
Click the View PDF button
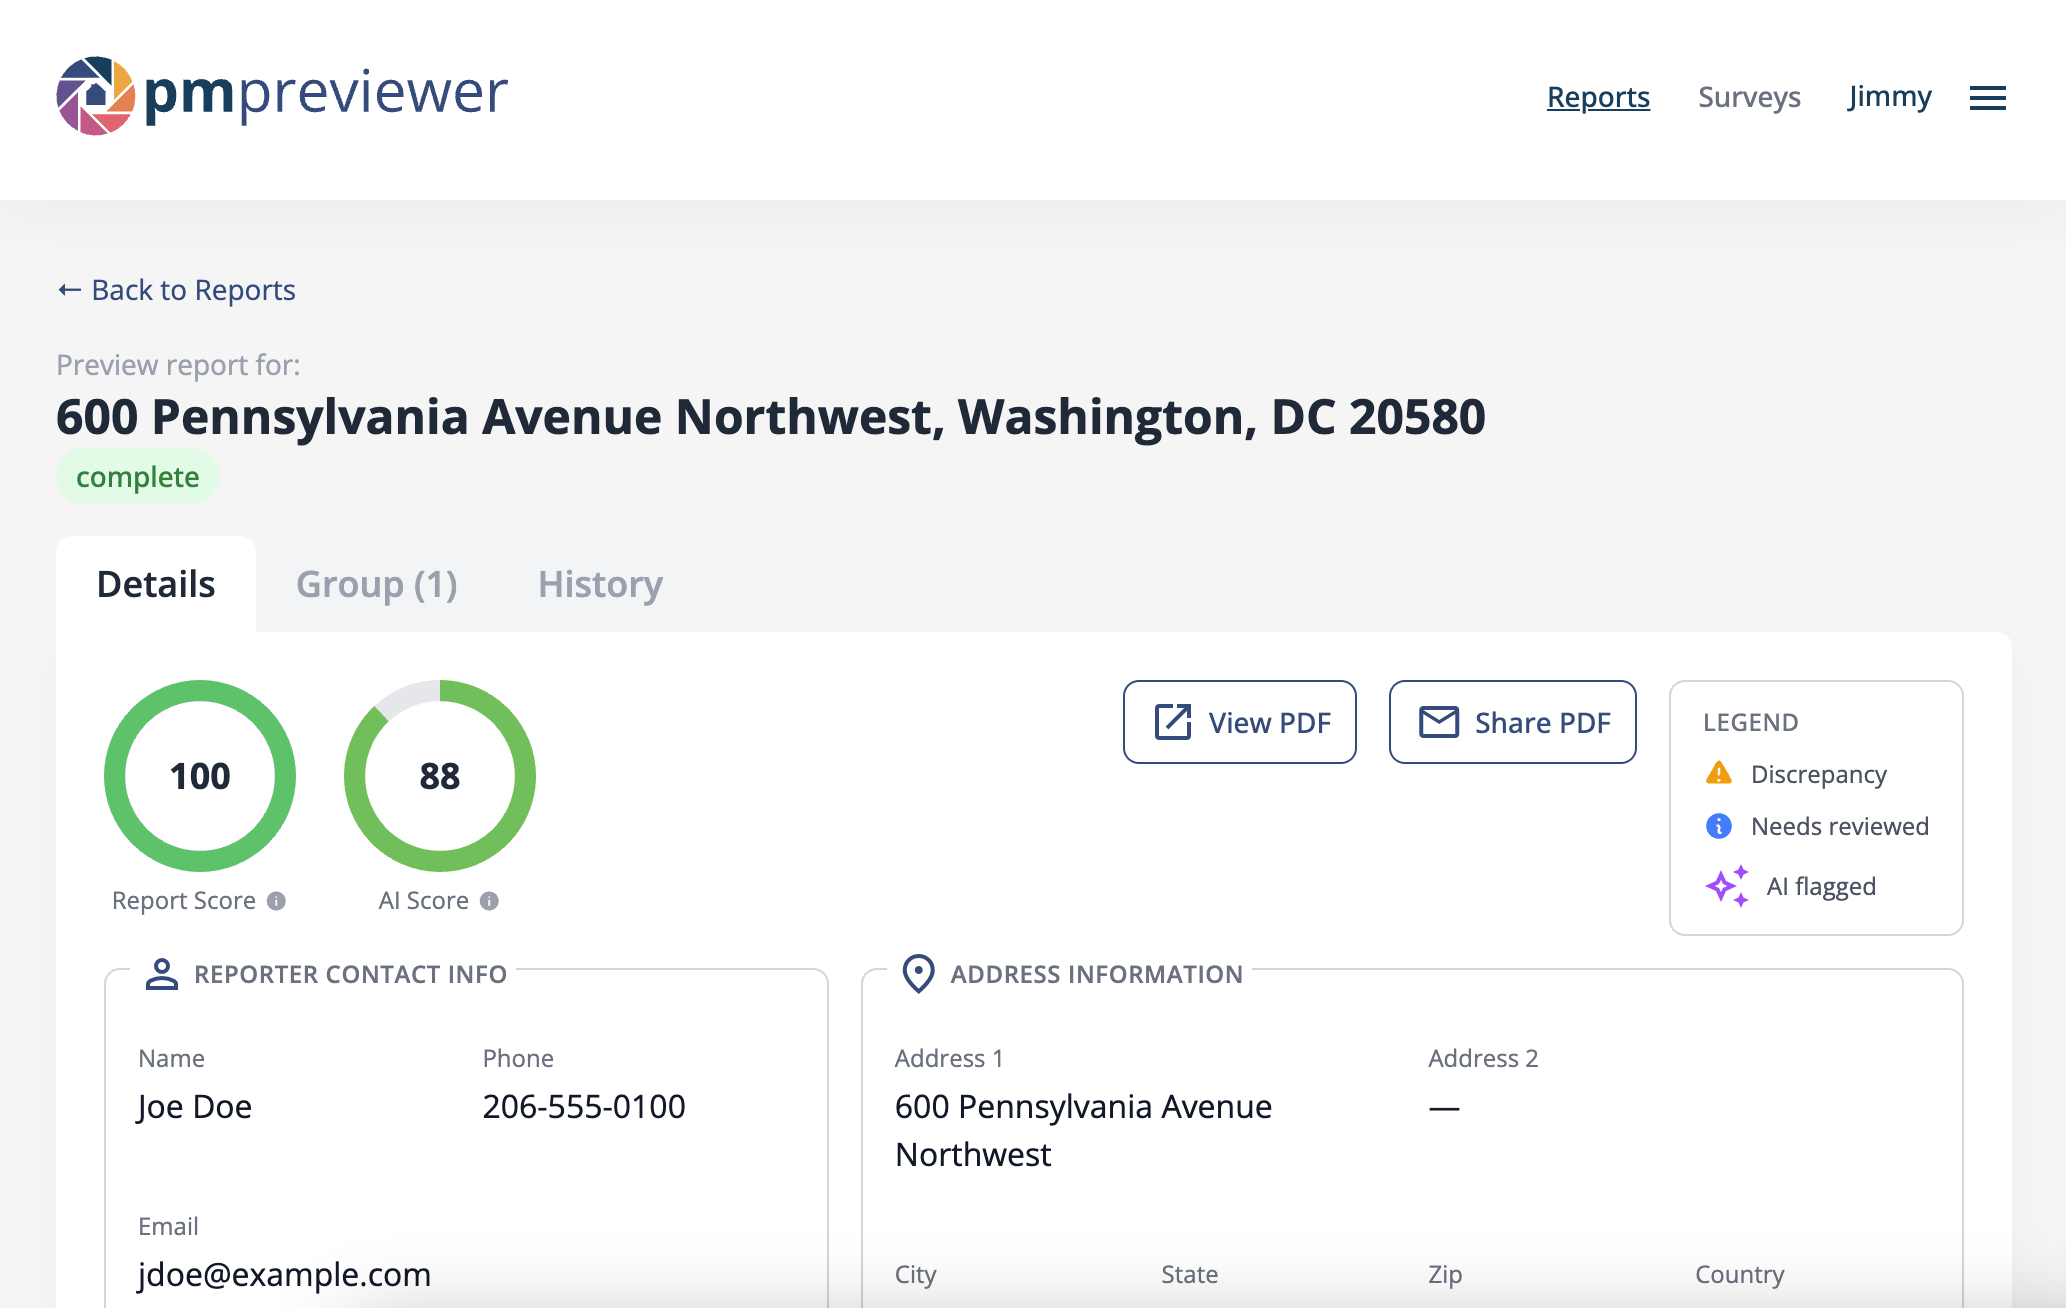(x=1240, y=722)
